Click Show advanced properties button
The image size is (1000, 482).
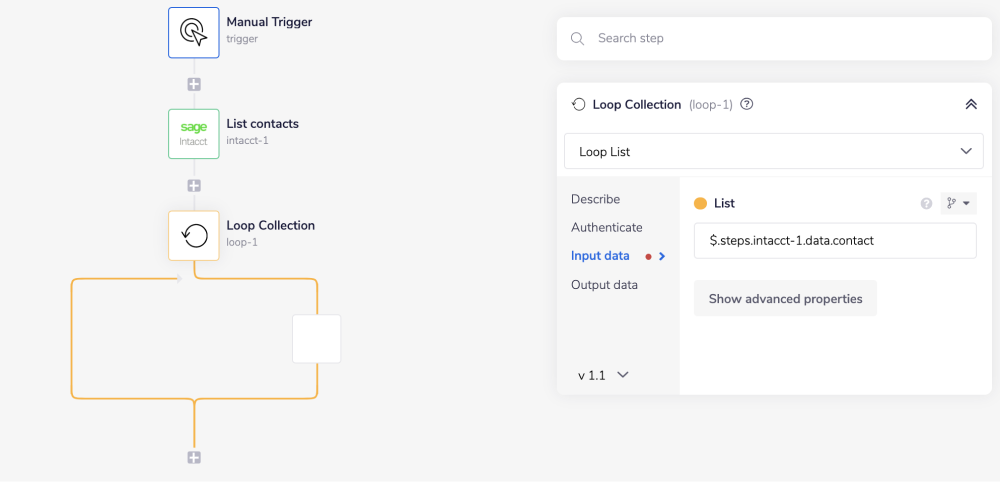point(785,299)
